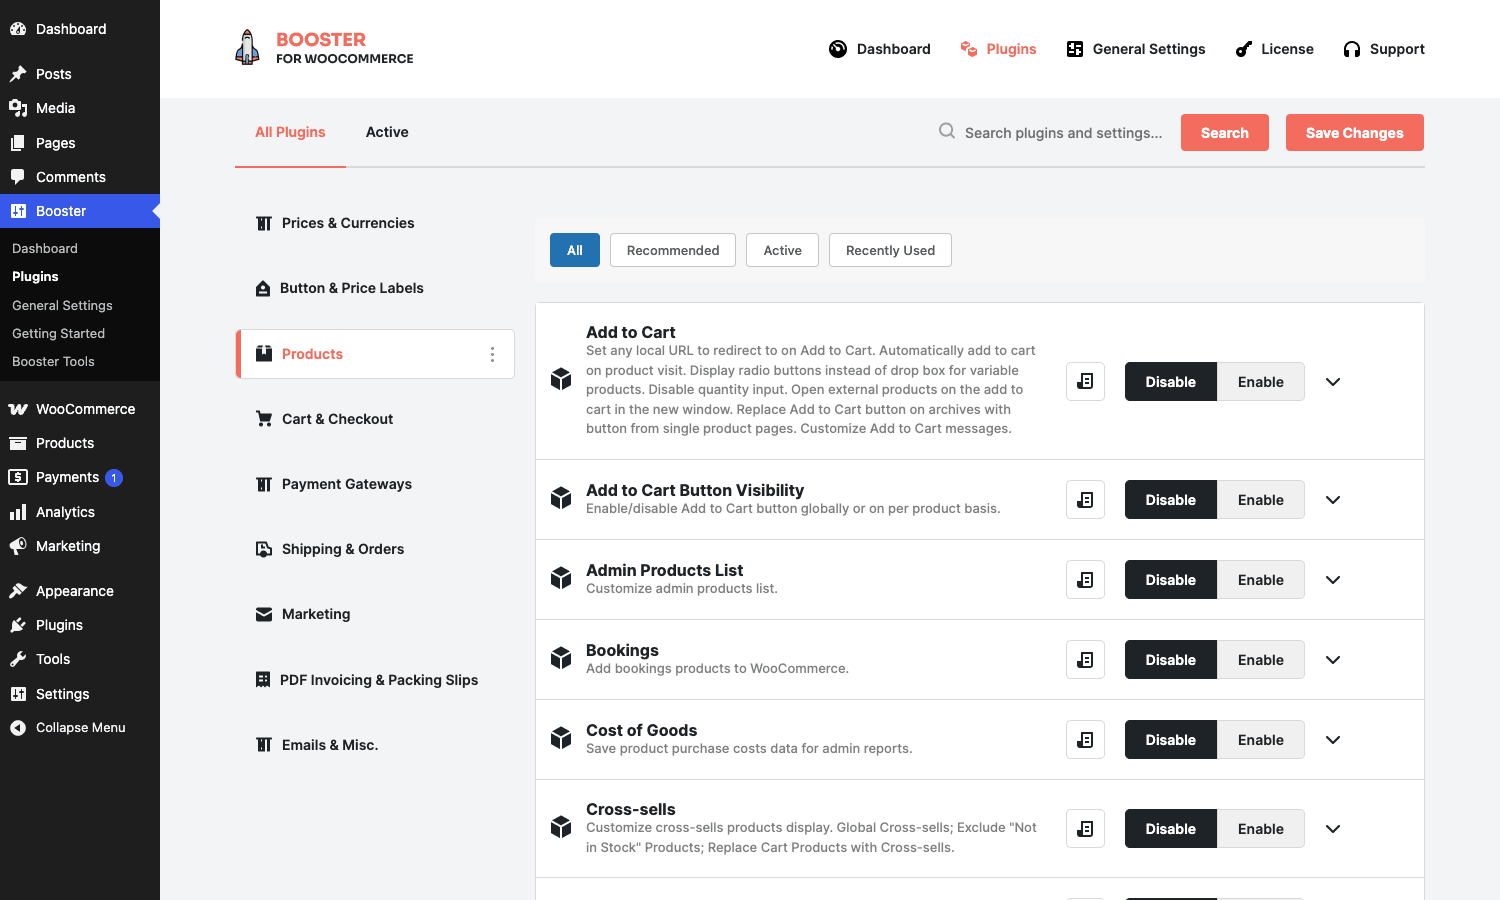Click the Support headset icon
This screenshot has width=1500, height=900.
coord(1352,49)
